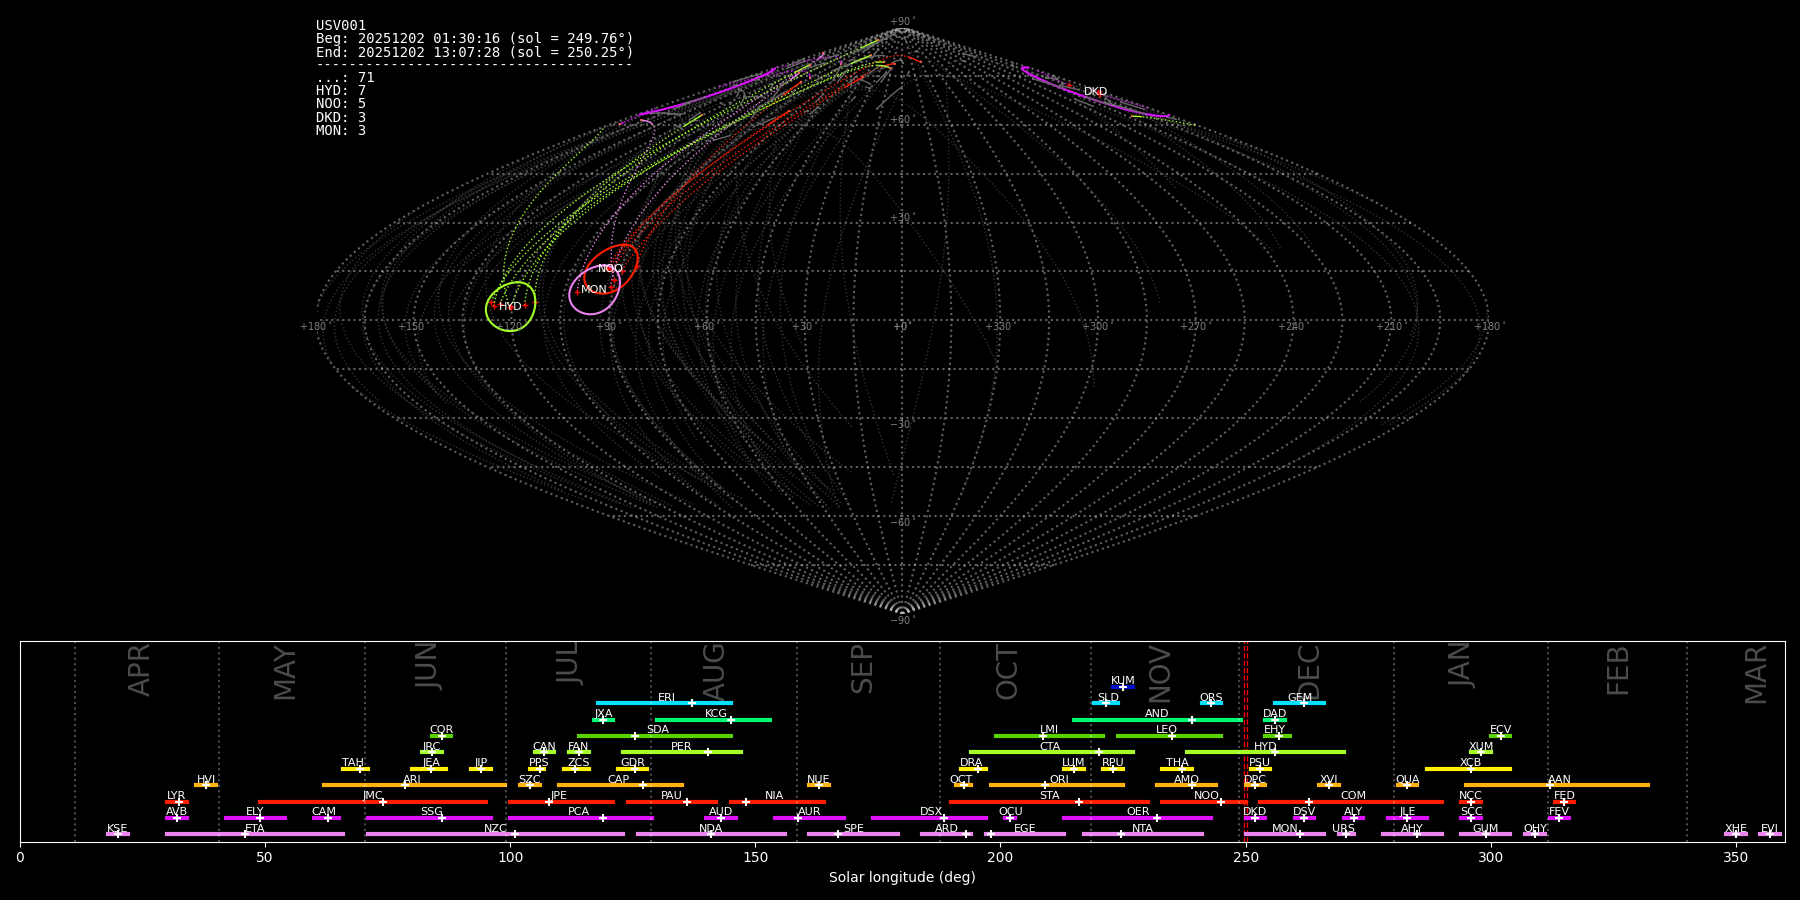
Task: Click the green LEO shower bar
Action: 1168,736
